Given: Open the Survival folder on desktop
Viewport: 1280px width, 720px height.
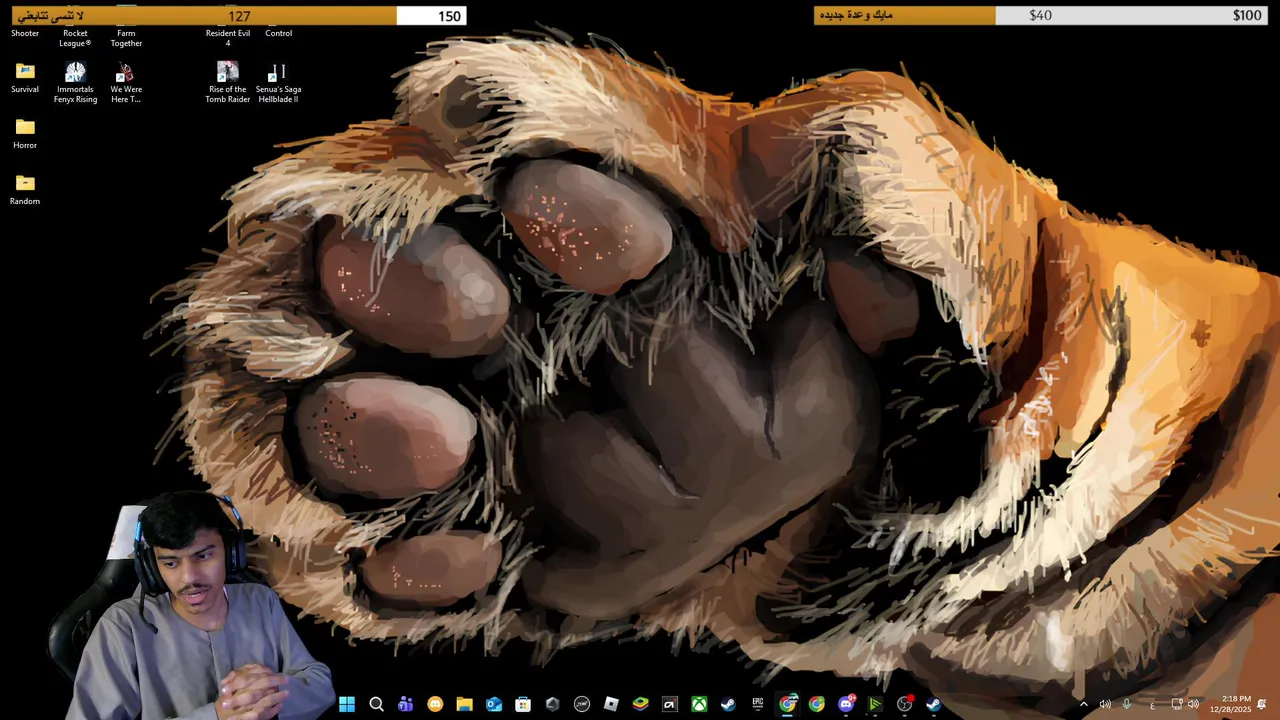Looking at the screenshot, I should coord(25,78).
